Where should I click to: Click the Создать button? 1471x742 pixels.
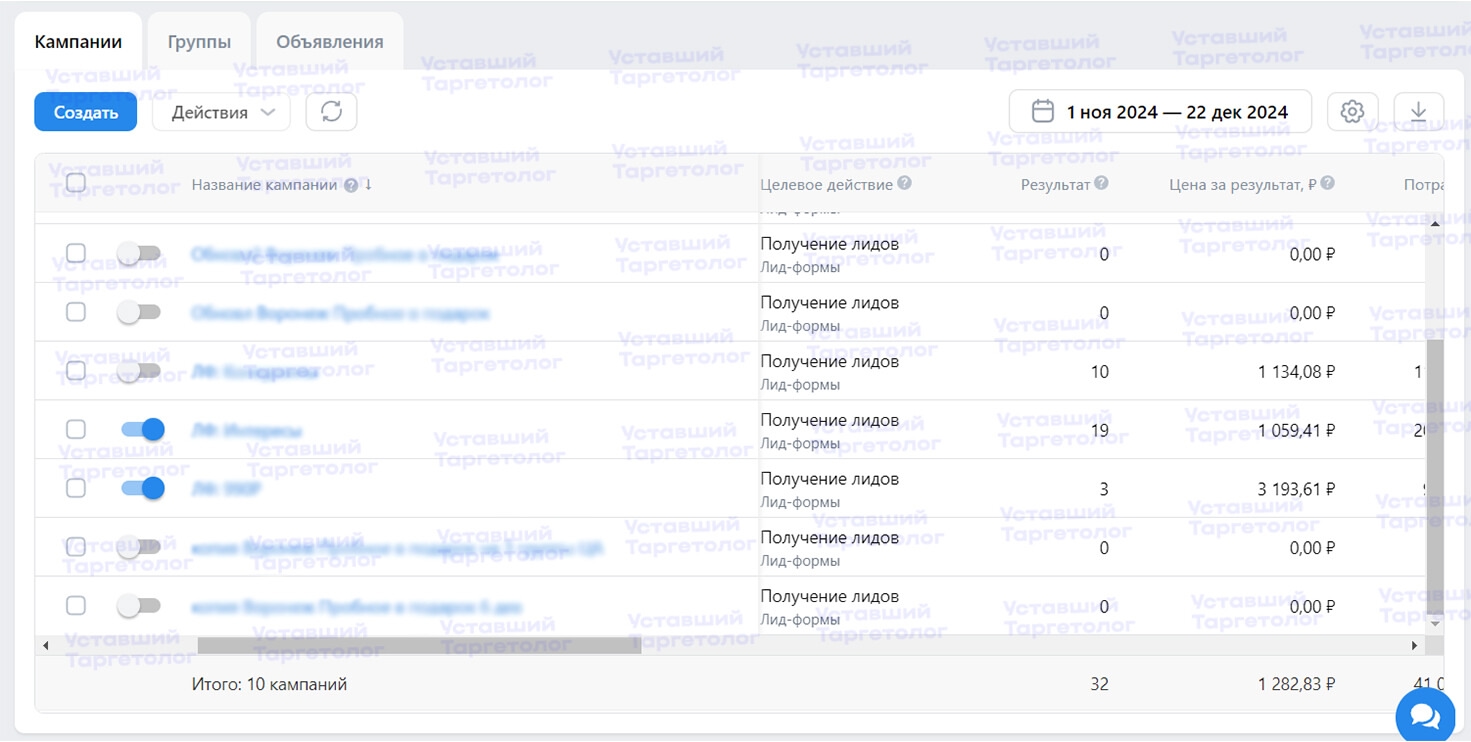pos(85,112)
